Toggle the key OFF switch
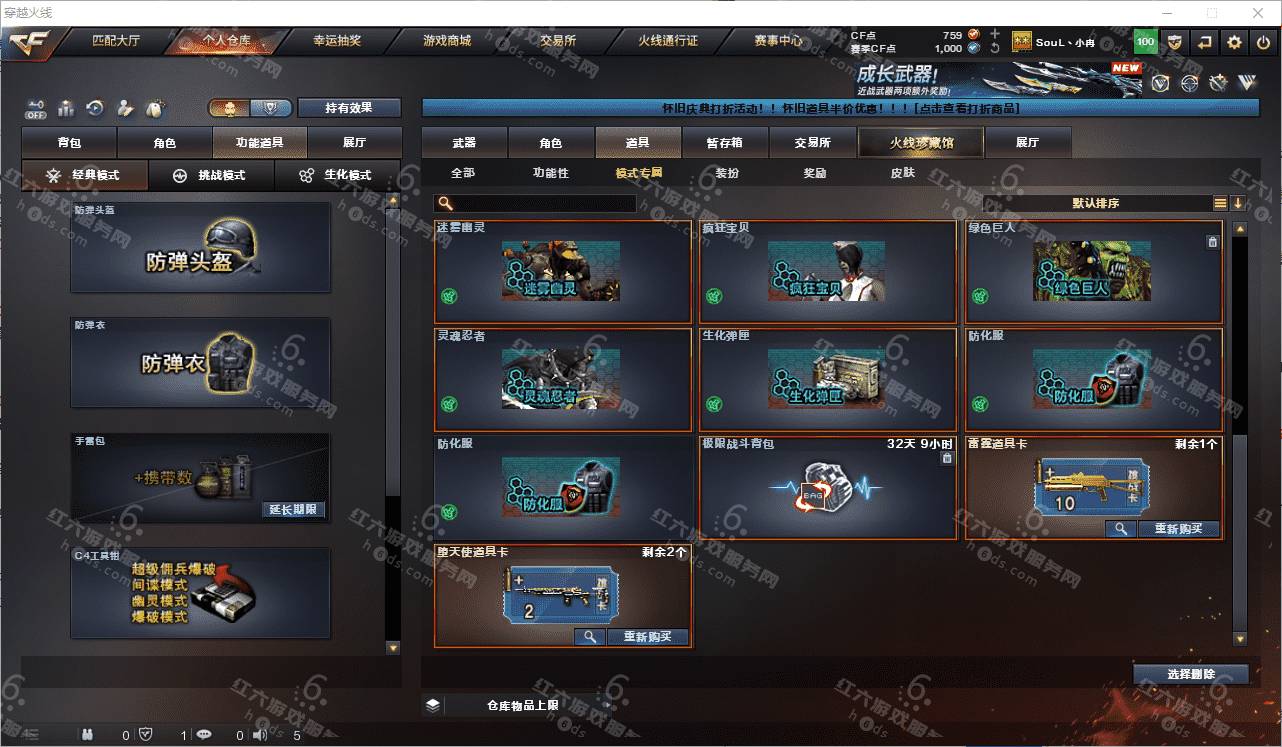1282x747 pixels. 36,107
